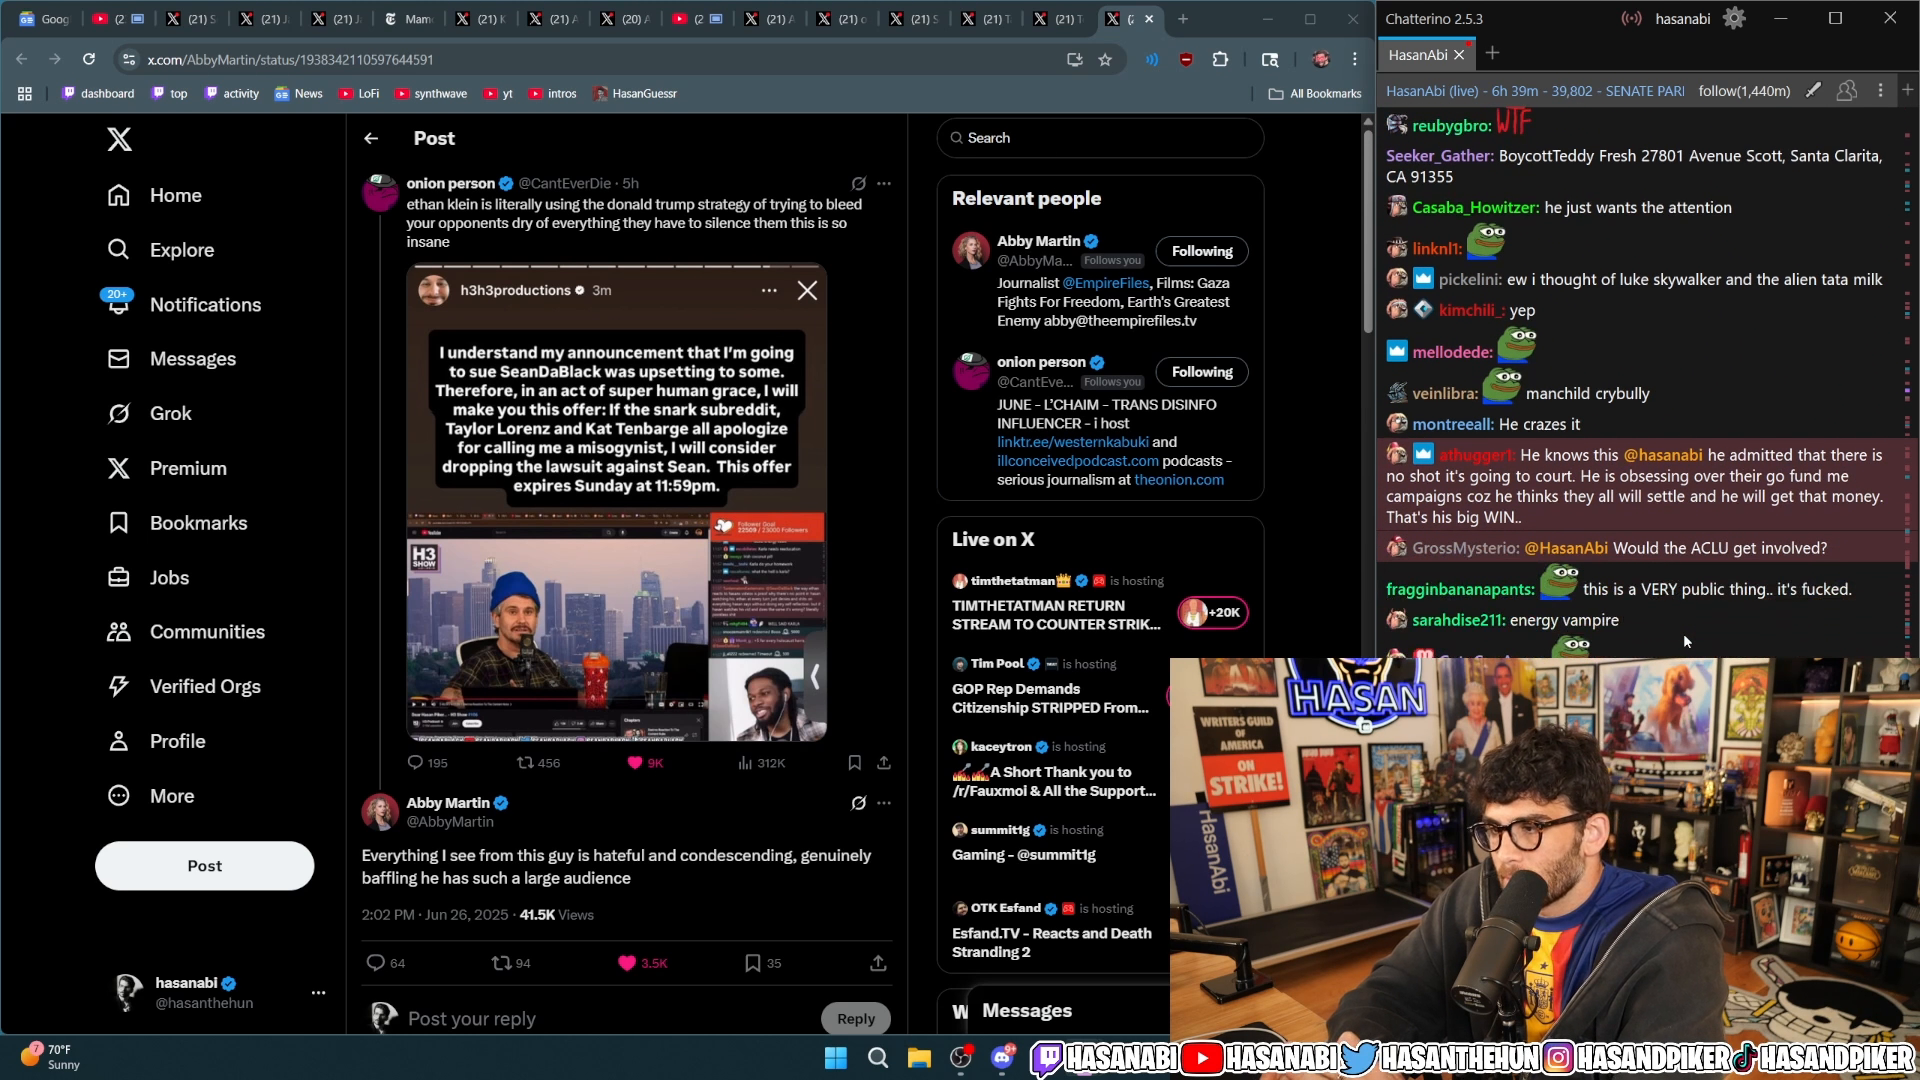Open the X logo home link

point(119,139)
